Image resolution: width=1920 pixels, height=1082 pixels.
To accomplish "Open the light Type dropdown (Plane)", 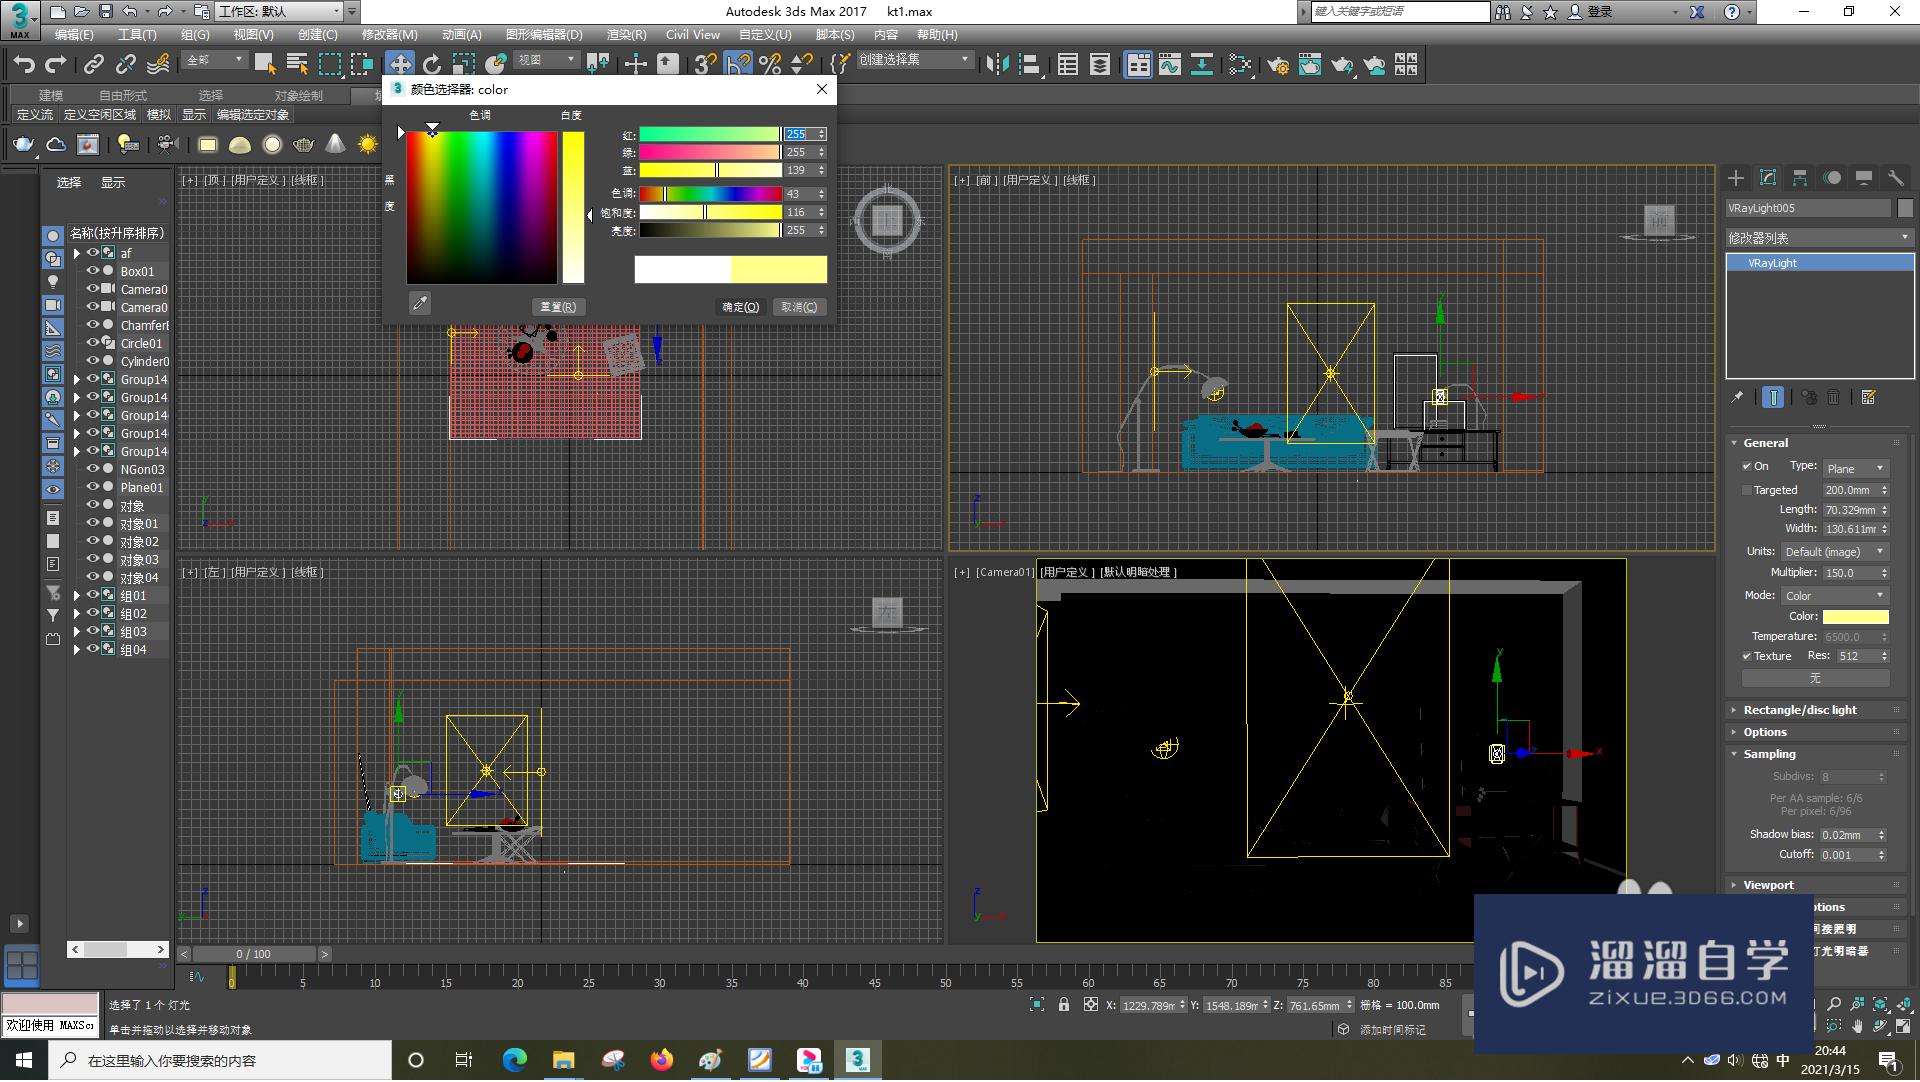I will [1855, 468].
